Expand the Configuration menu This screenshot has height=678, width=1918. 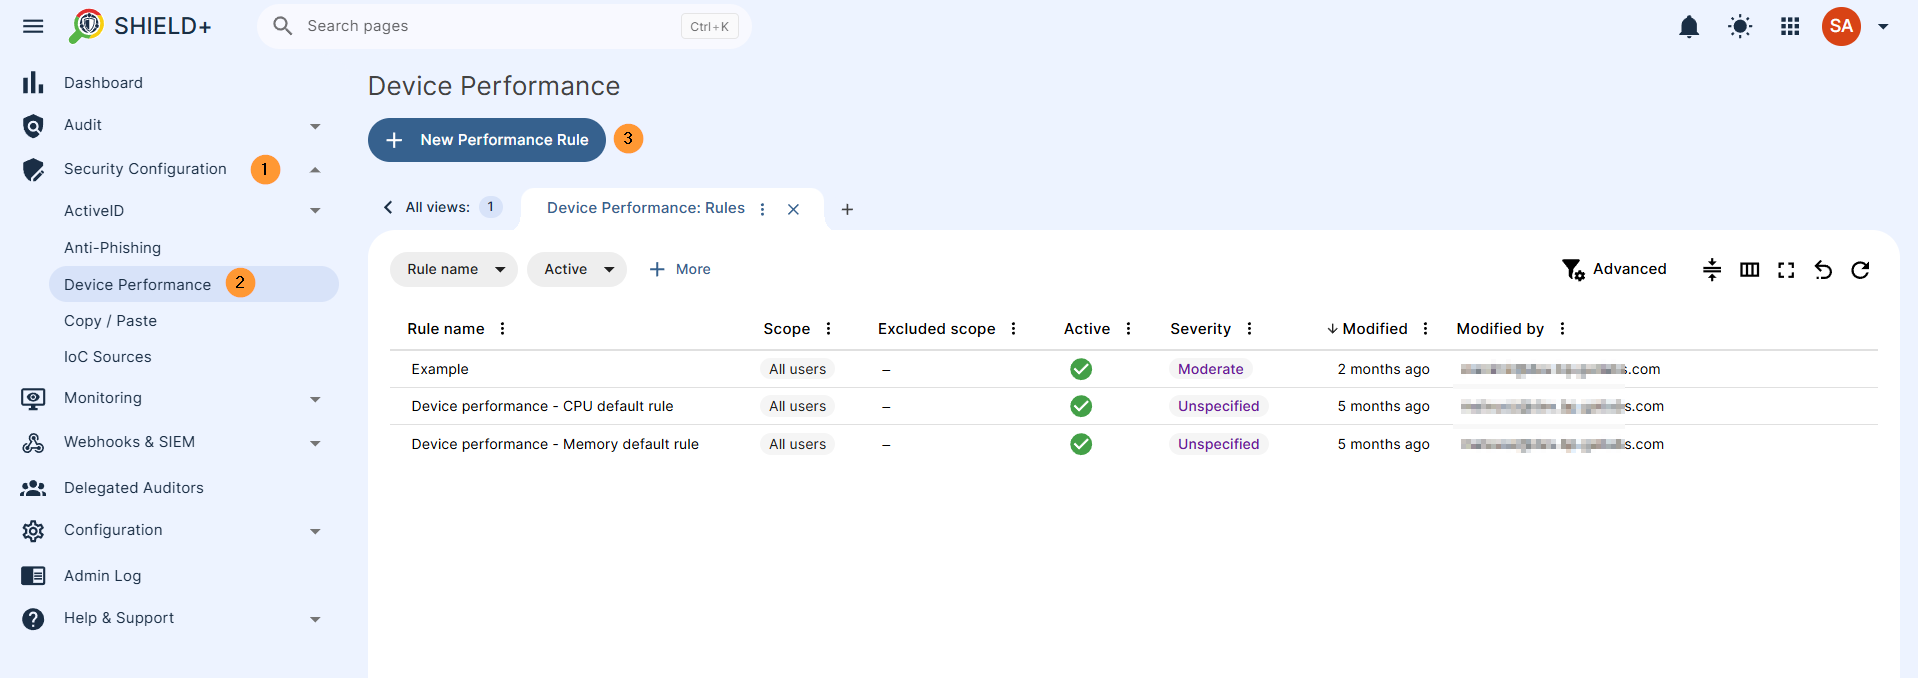coord(315,531)
